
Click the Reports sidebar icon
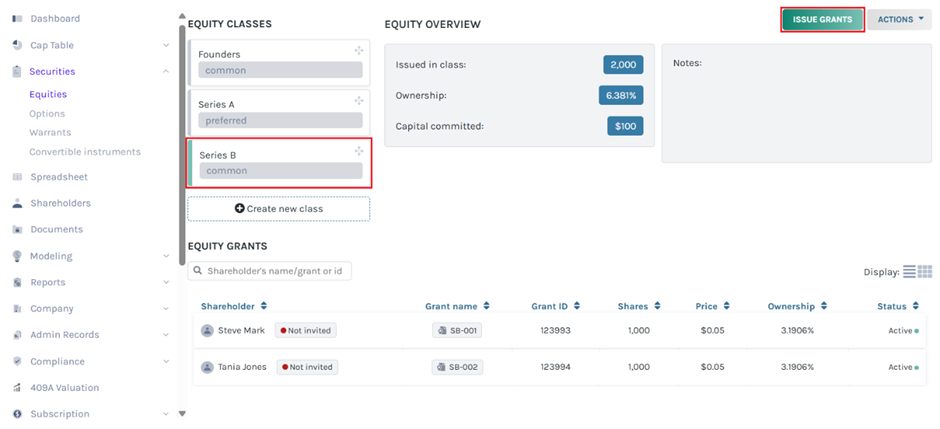click(x=17, y=282)
